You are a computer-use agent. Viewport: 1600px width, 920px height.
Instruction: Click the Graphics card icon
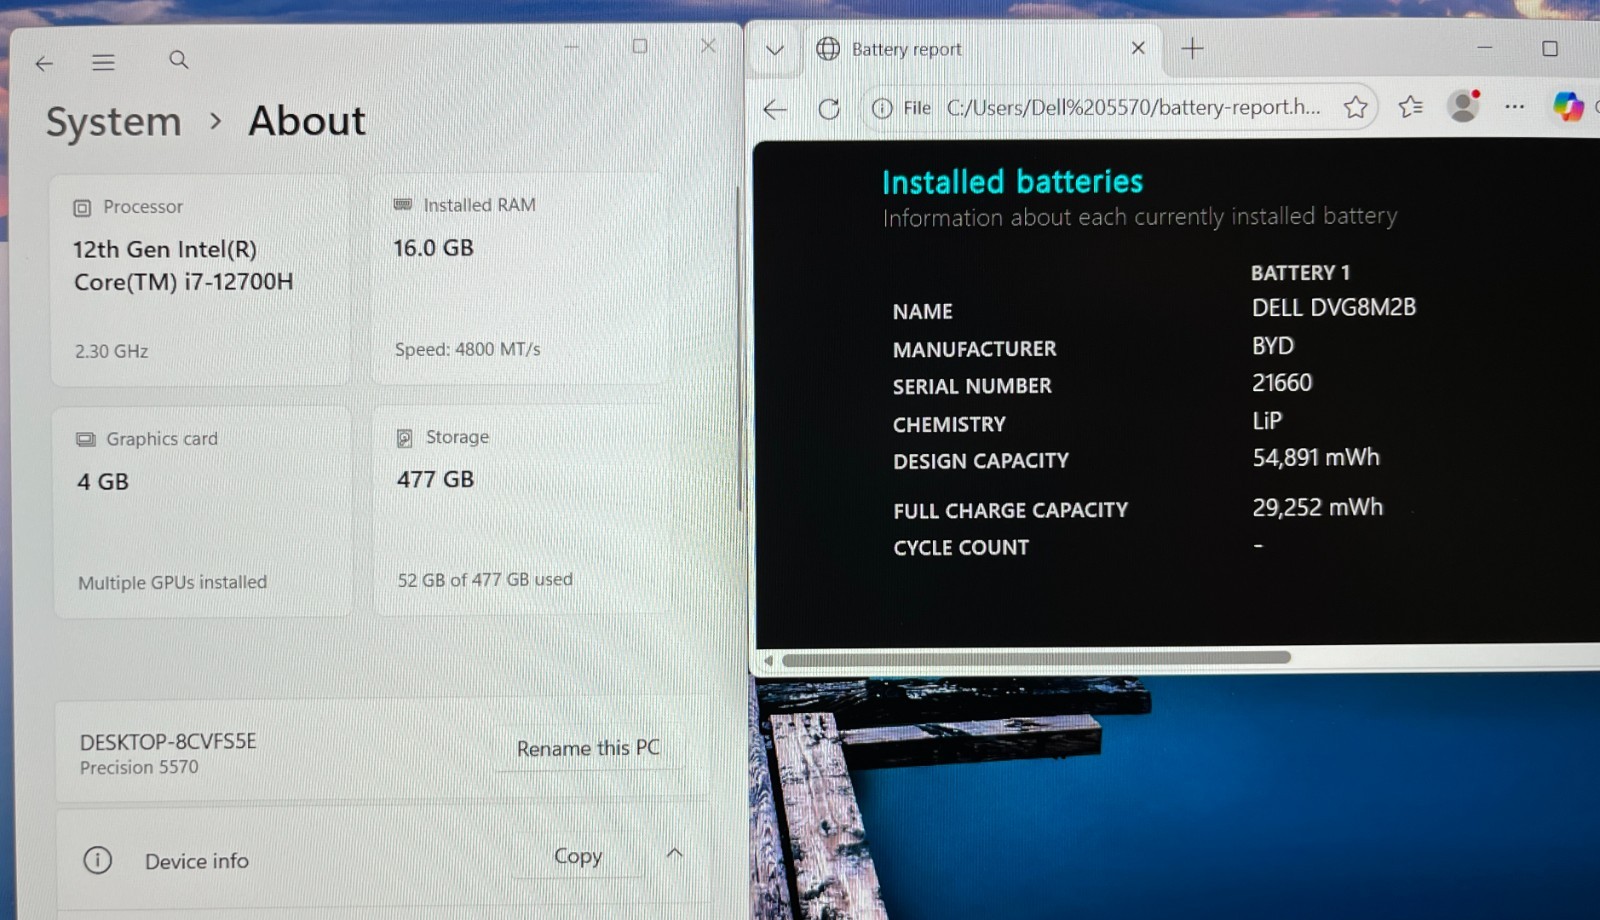(86, 439)
